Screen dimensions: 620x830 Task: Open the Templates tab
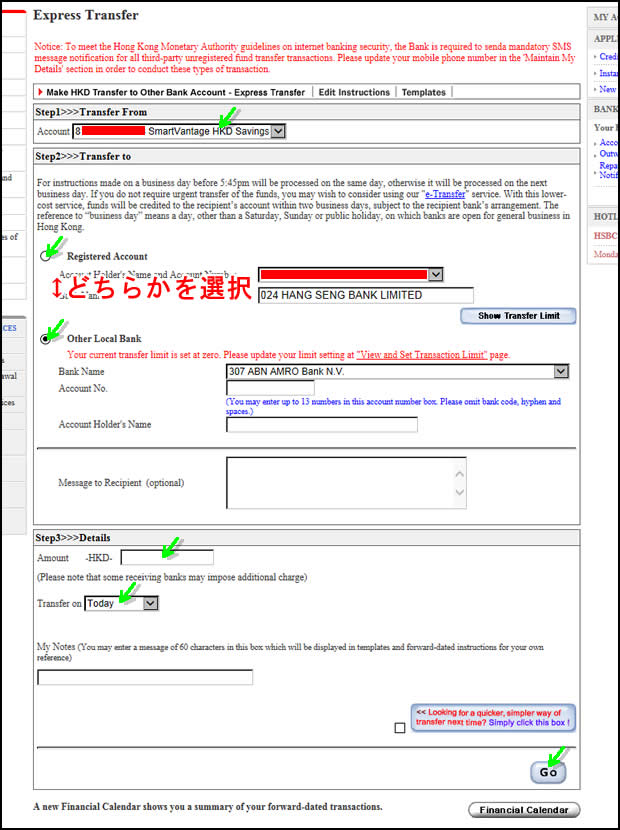pos(424,92)
